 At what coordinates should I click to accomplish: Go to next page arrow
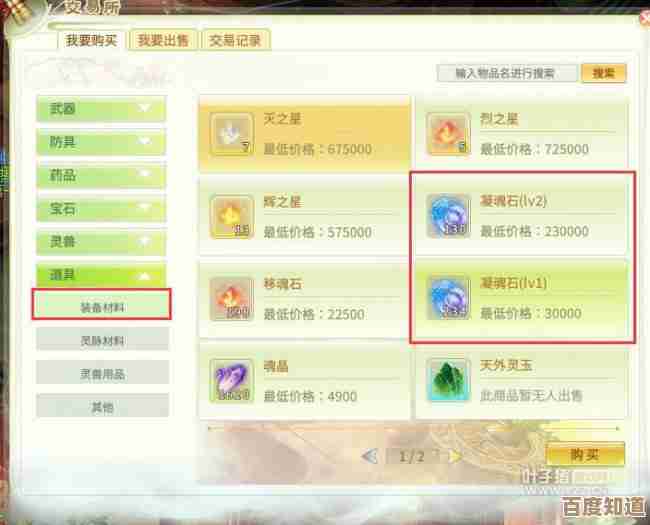tap(455, 457)
